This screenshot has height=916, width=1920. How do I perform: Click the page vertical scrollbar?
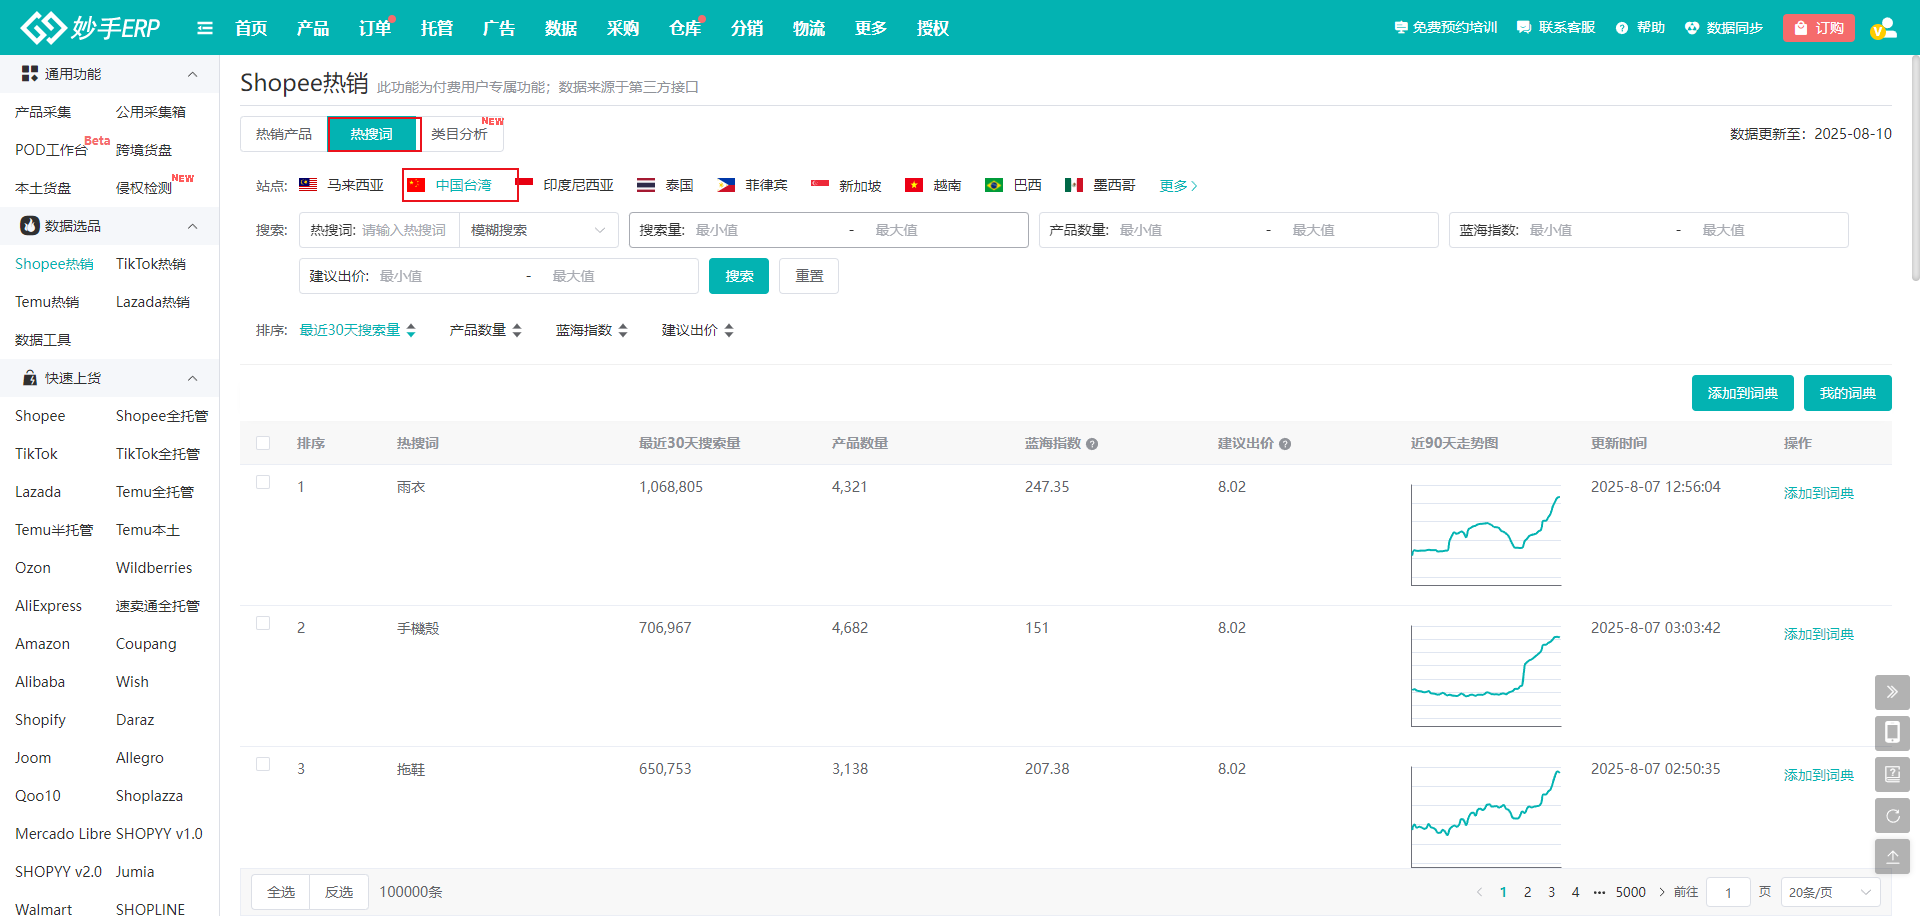pyautogui.click(x=1914, y=168)
